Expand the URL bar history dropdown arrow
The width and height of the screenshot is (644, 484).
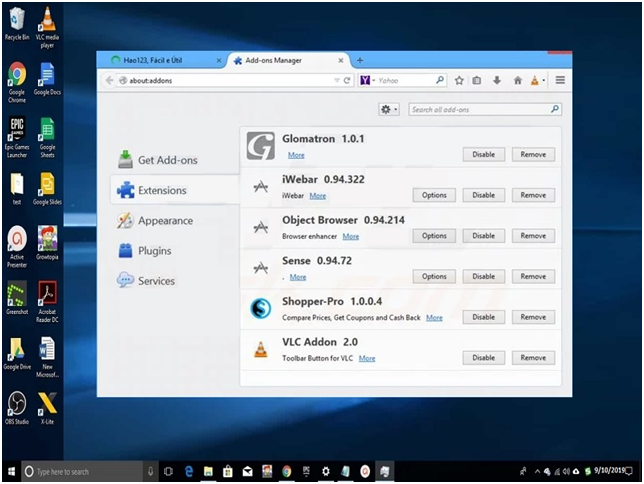pos(337,81)
